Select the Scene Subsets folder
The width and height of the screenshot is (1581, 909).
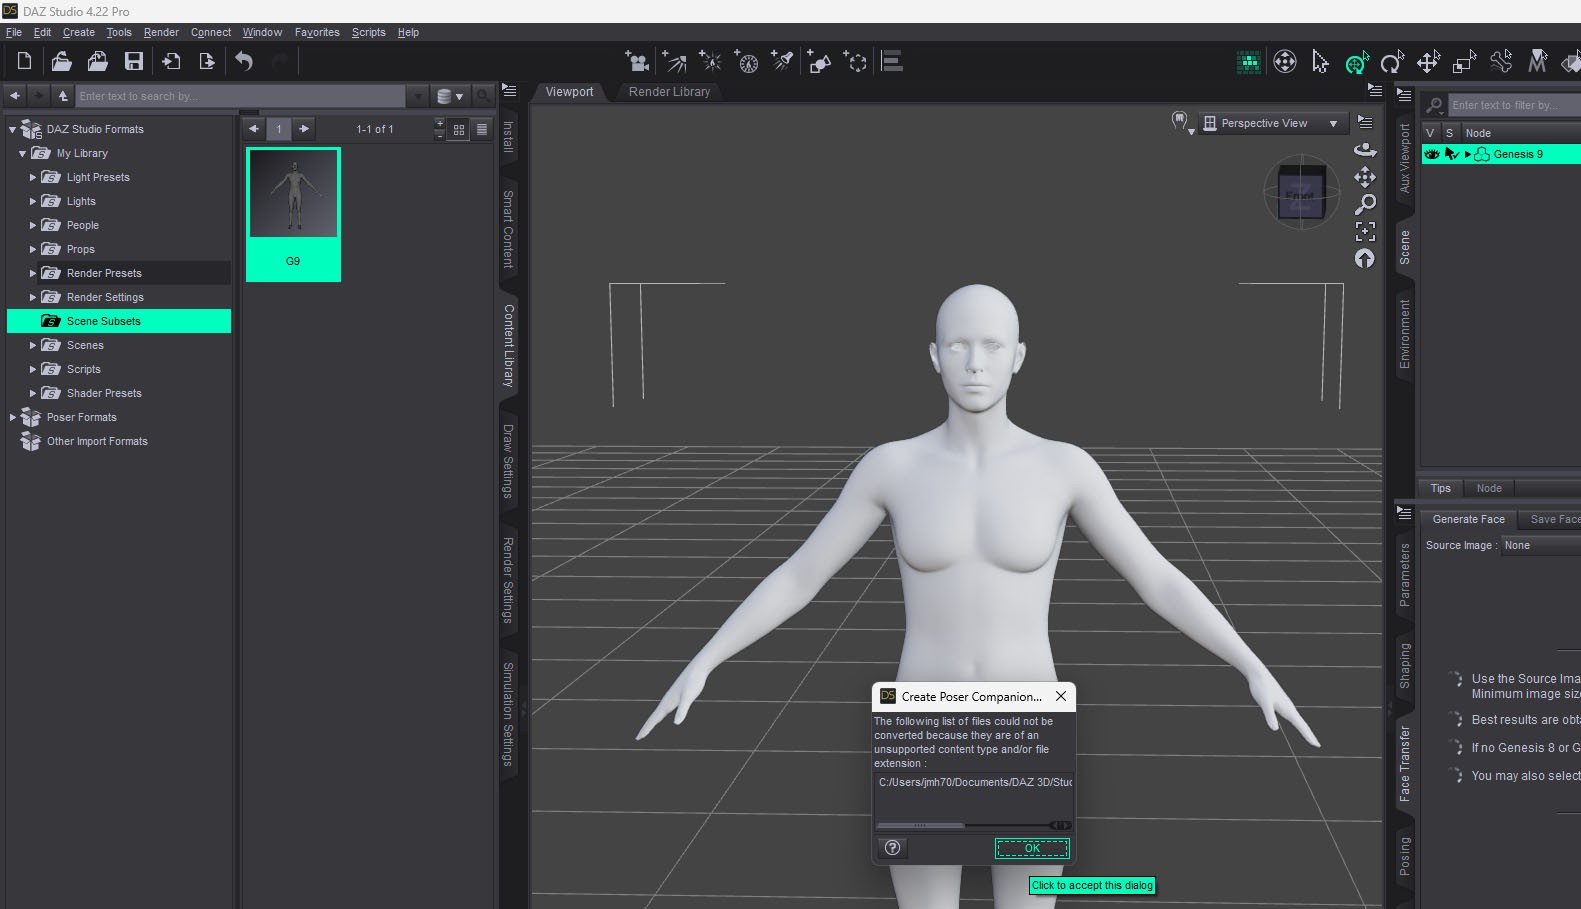119,321
